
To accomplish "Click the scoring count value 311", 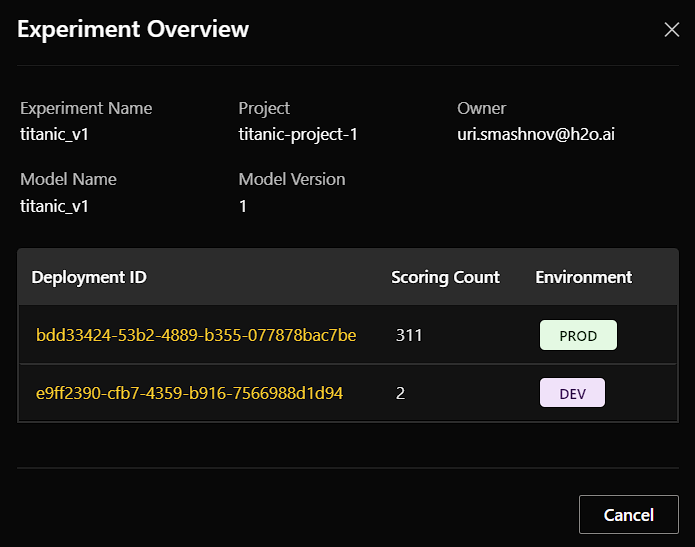I will (409, 335).
